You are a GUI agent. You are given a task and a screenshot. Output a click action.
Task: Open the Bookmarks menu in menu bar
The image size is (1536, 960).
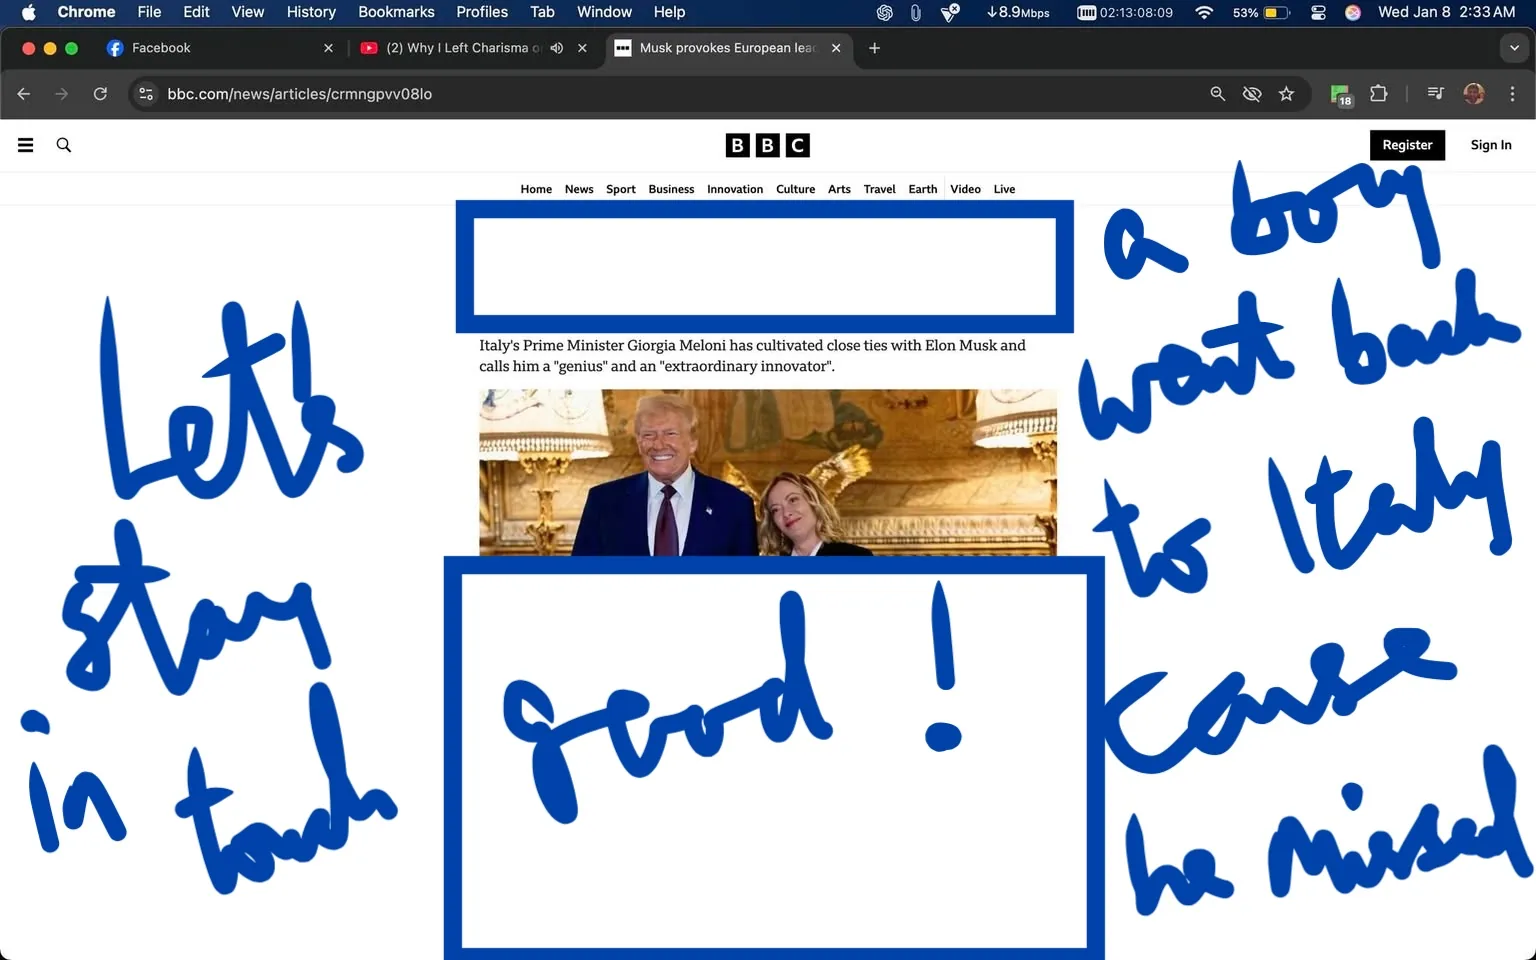[x=396, y=12]
